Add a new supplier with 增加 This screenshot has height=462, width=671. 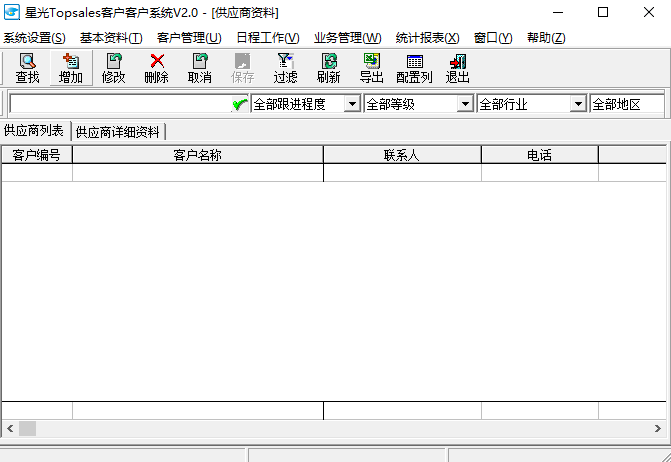click(x=71, y=68)
